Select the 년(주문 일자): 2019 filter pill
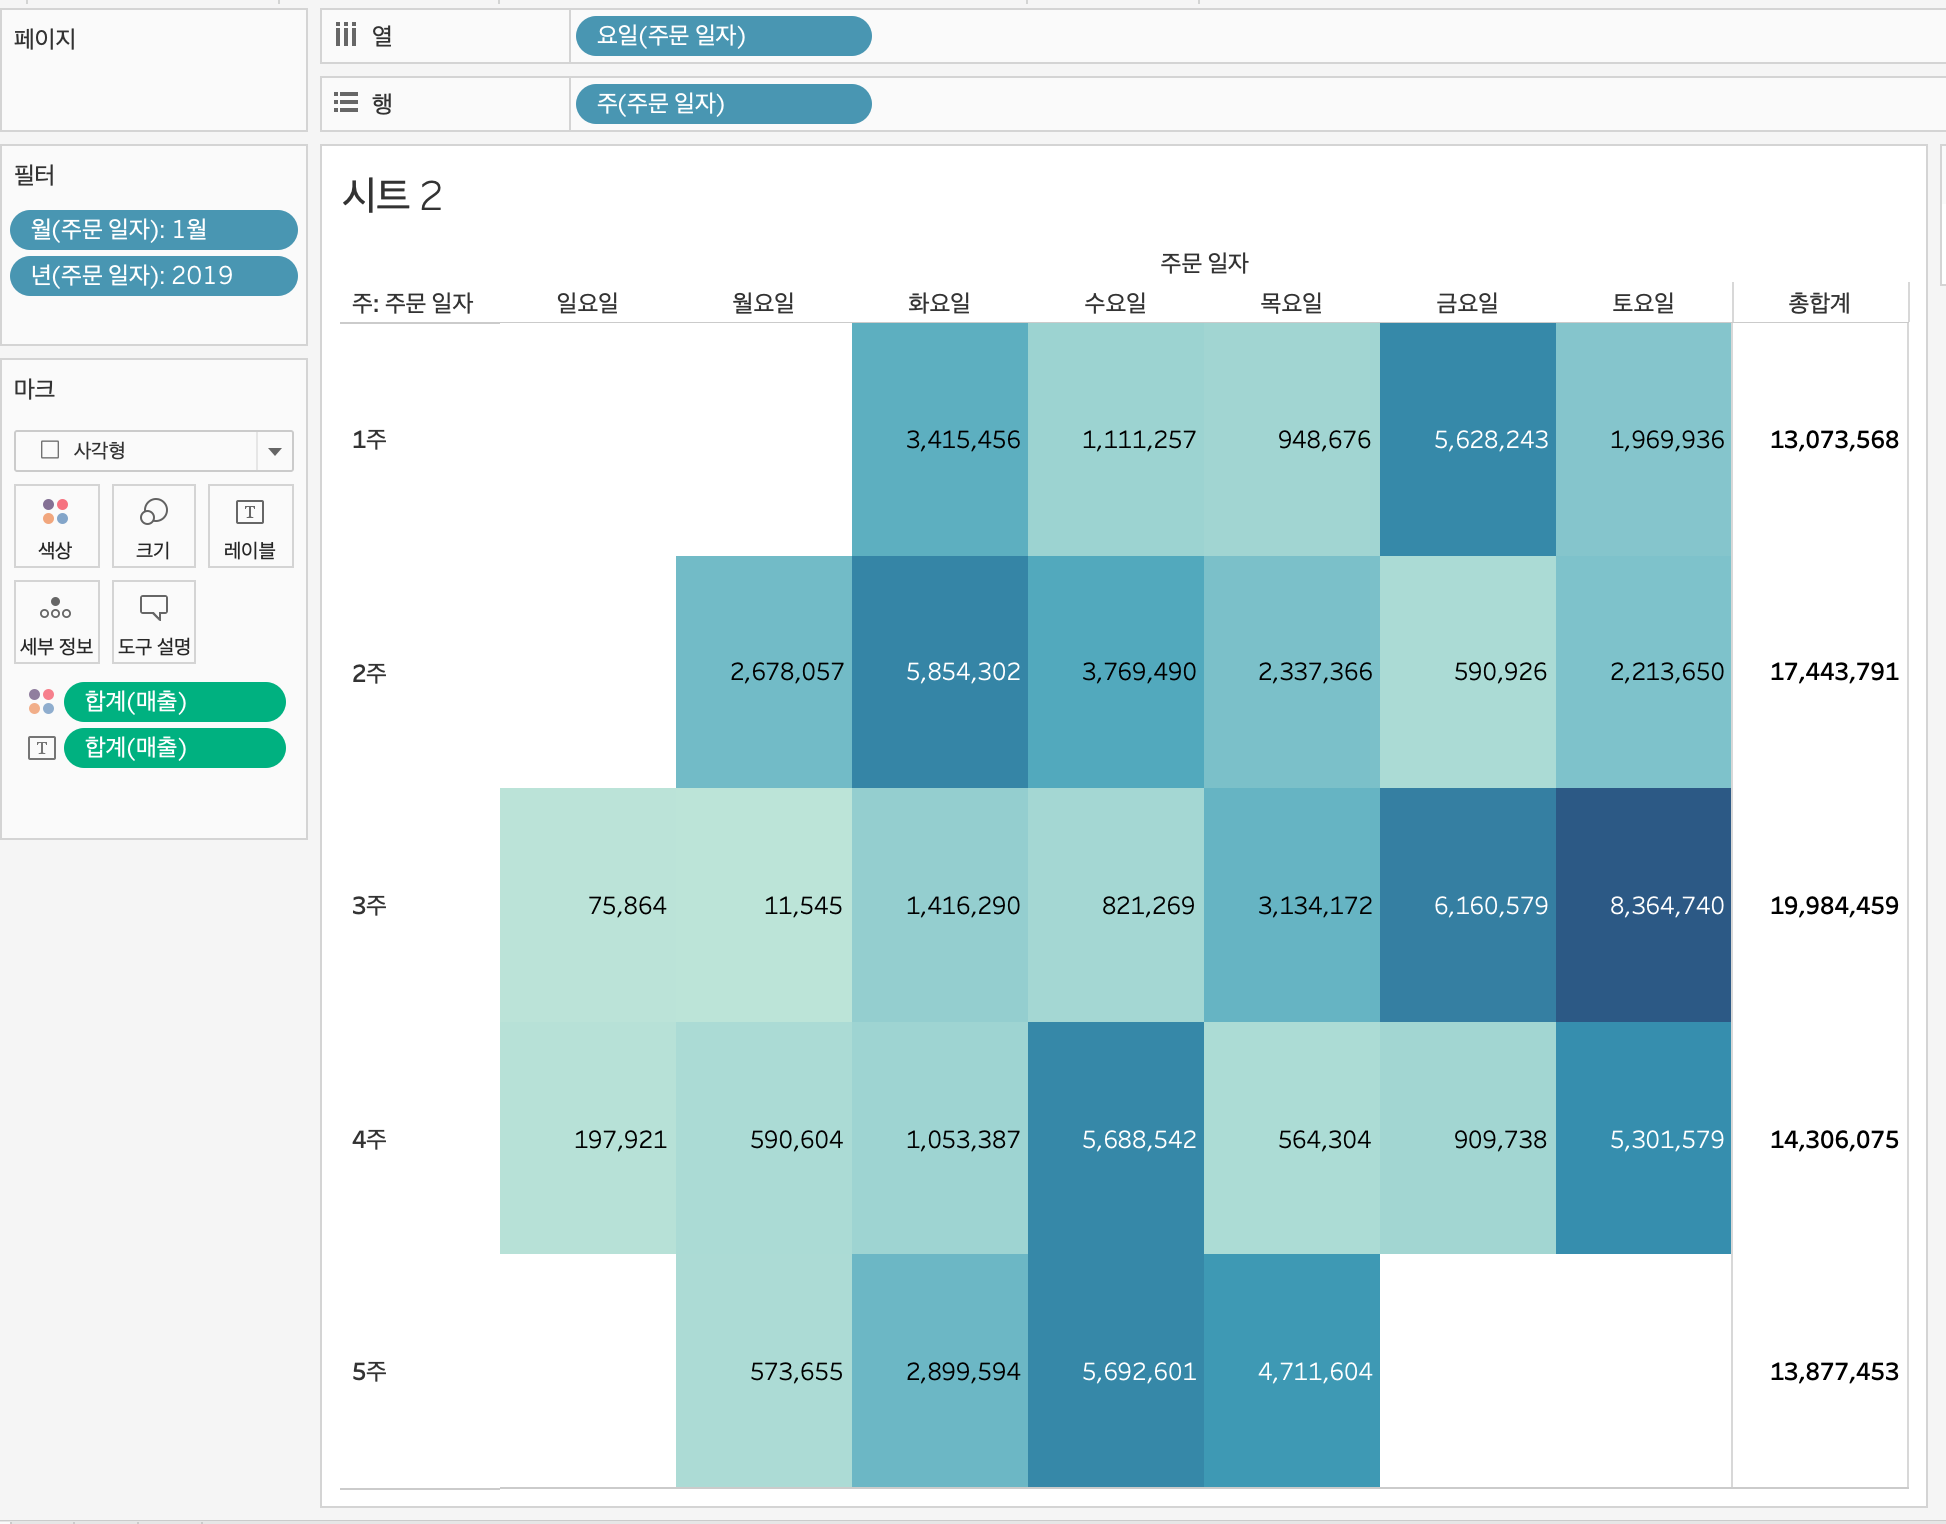Viewport: 1946px width, 1524px height. (153, 276)
